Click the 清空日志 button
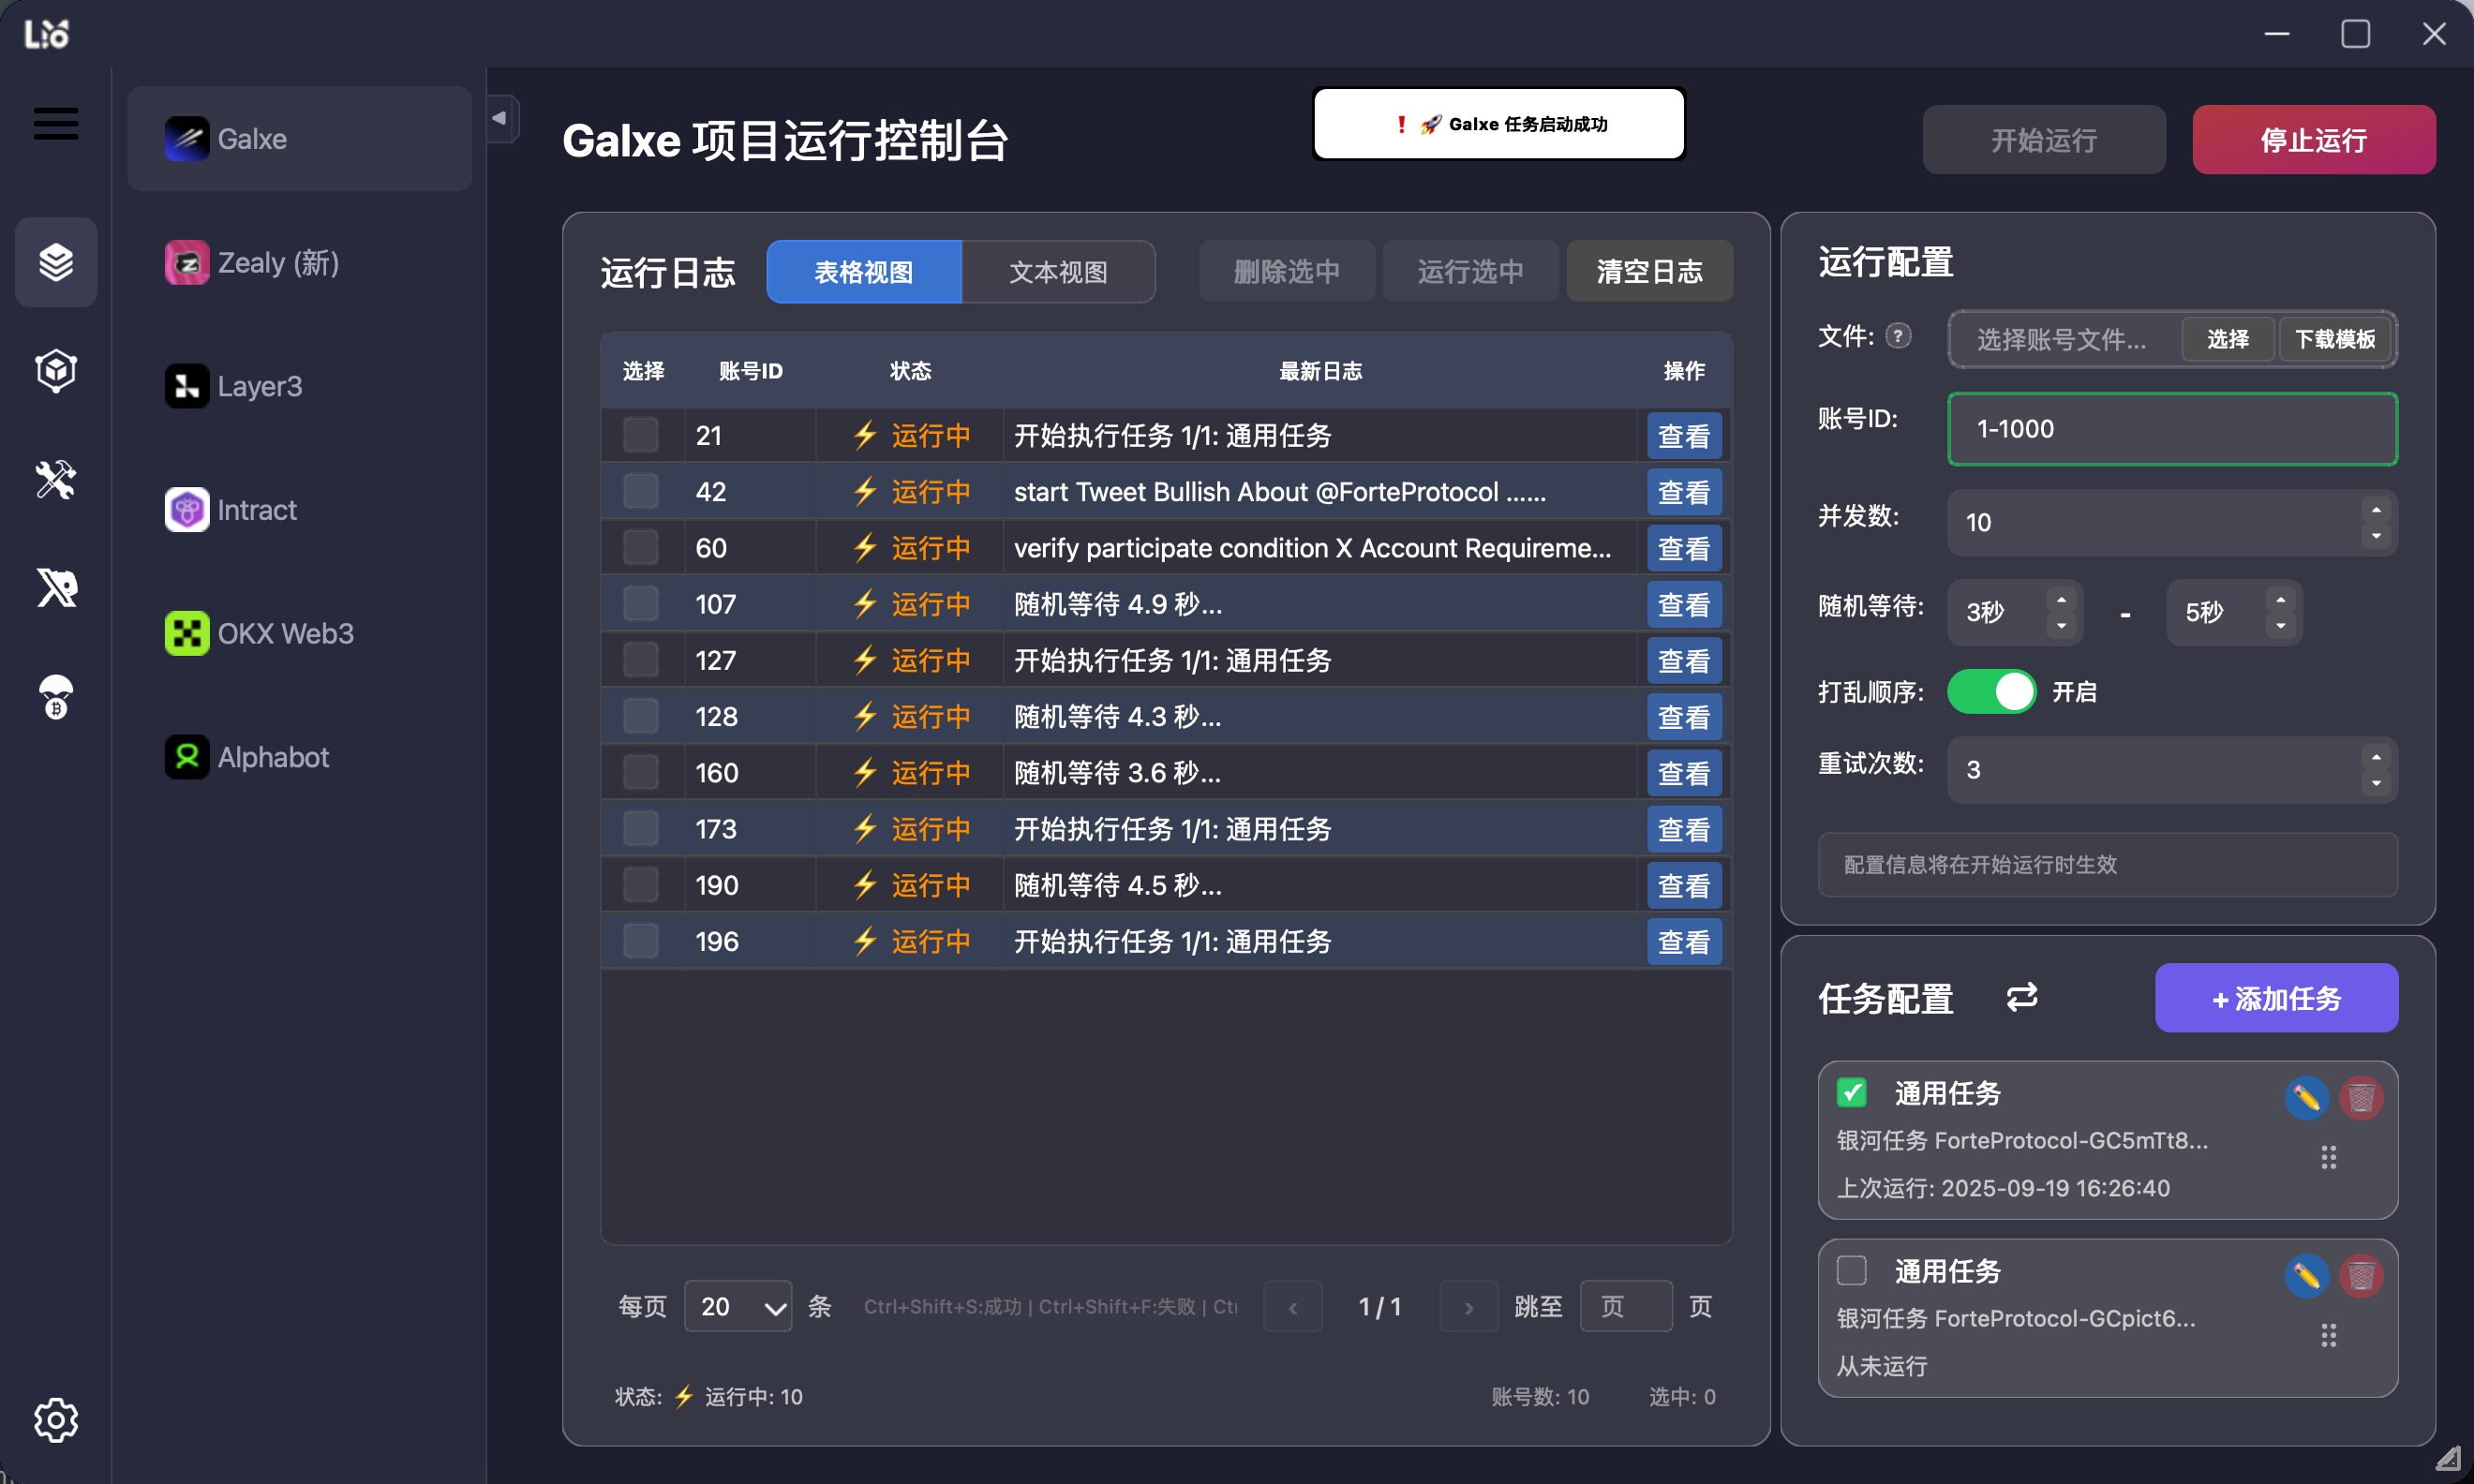The width and height of the screenshot is (2474, 1484). point(1648,271)
